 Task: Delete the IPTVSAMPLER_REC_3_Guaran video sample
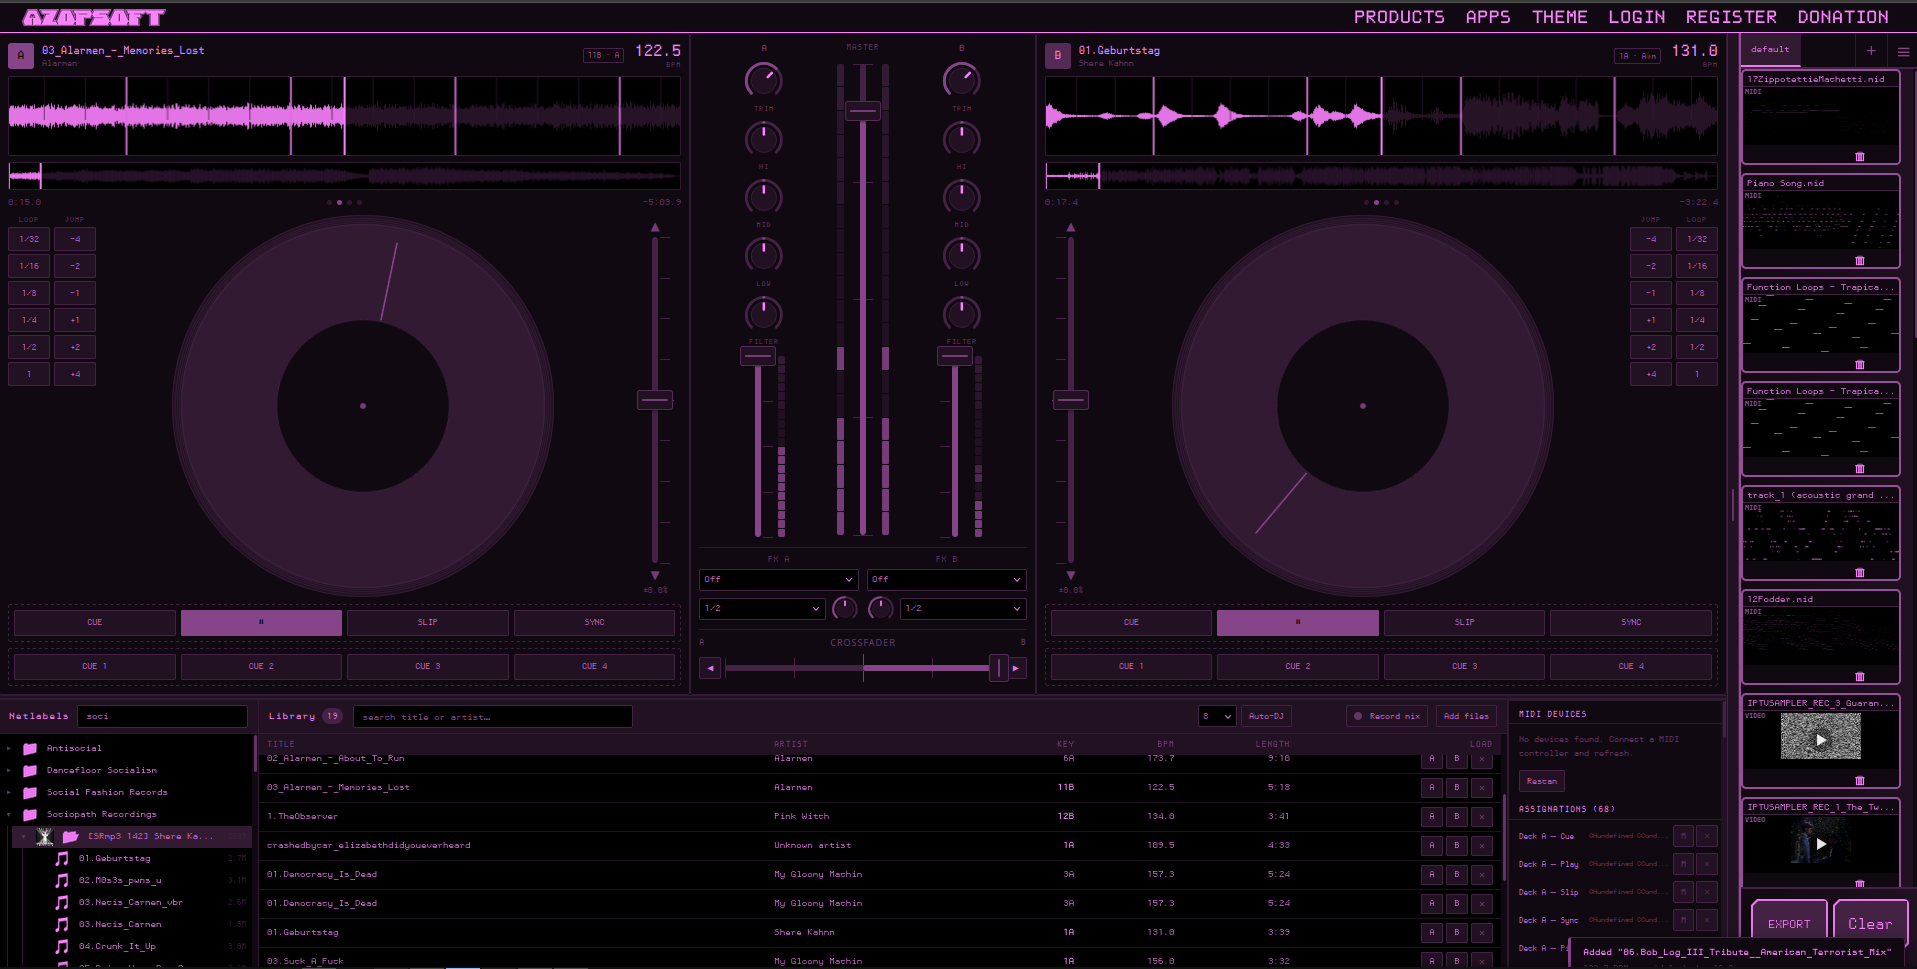[1860, 781]
